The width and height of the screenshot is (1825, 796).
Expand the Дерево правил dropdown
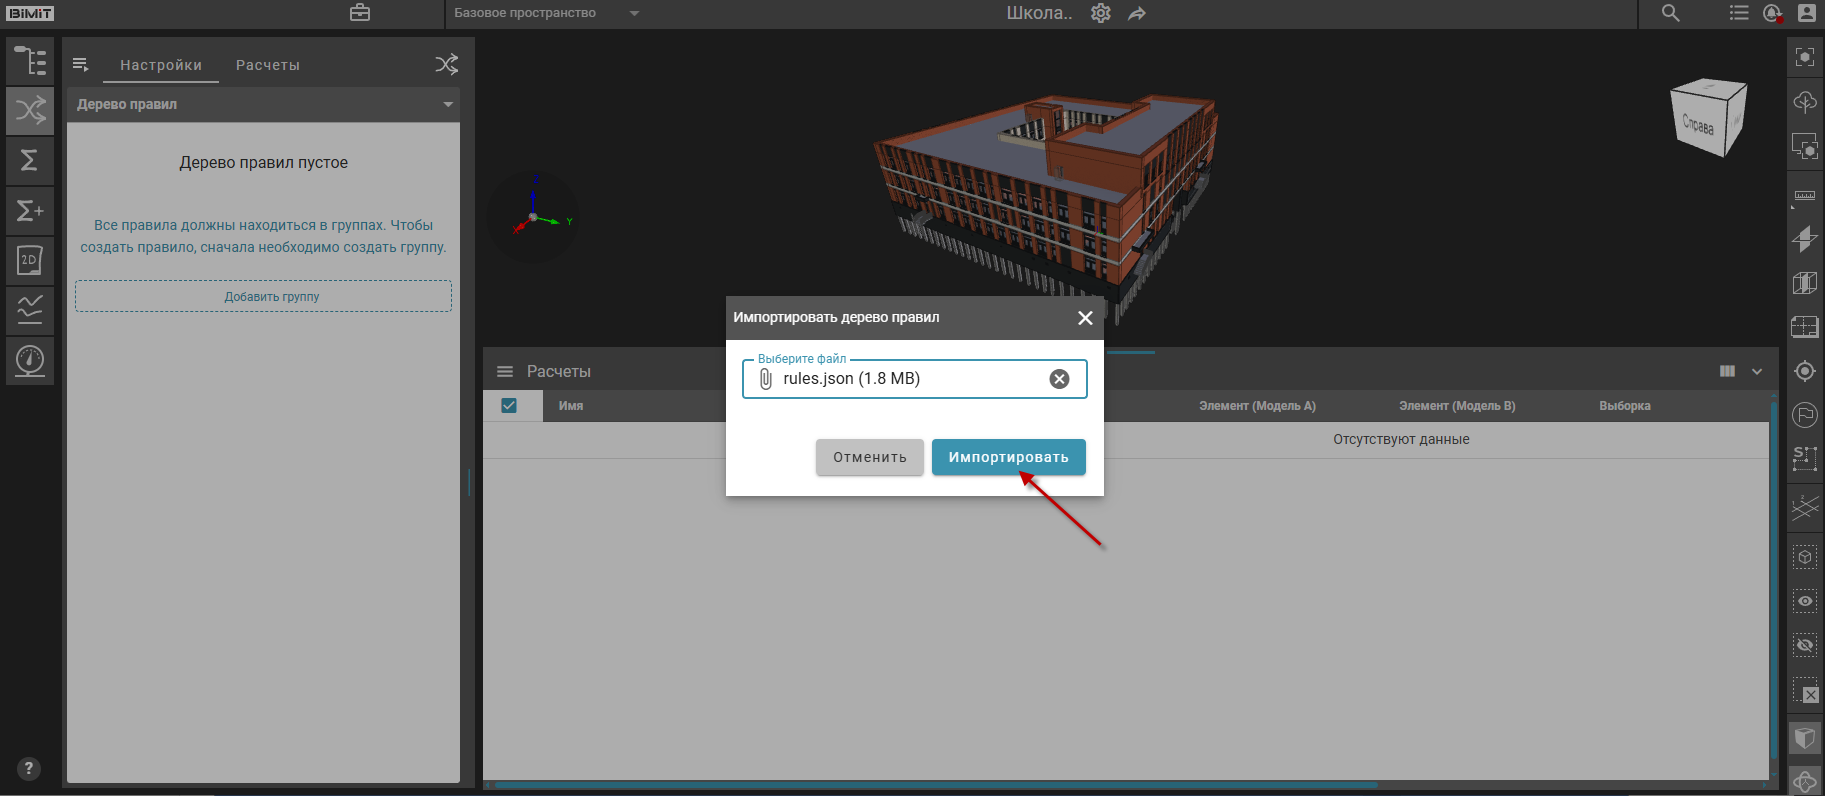(x=447, y=104)
